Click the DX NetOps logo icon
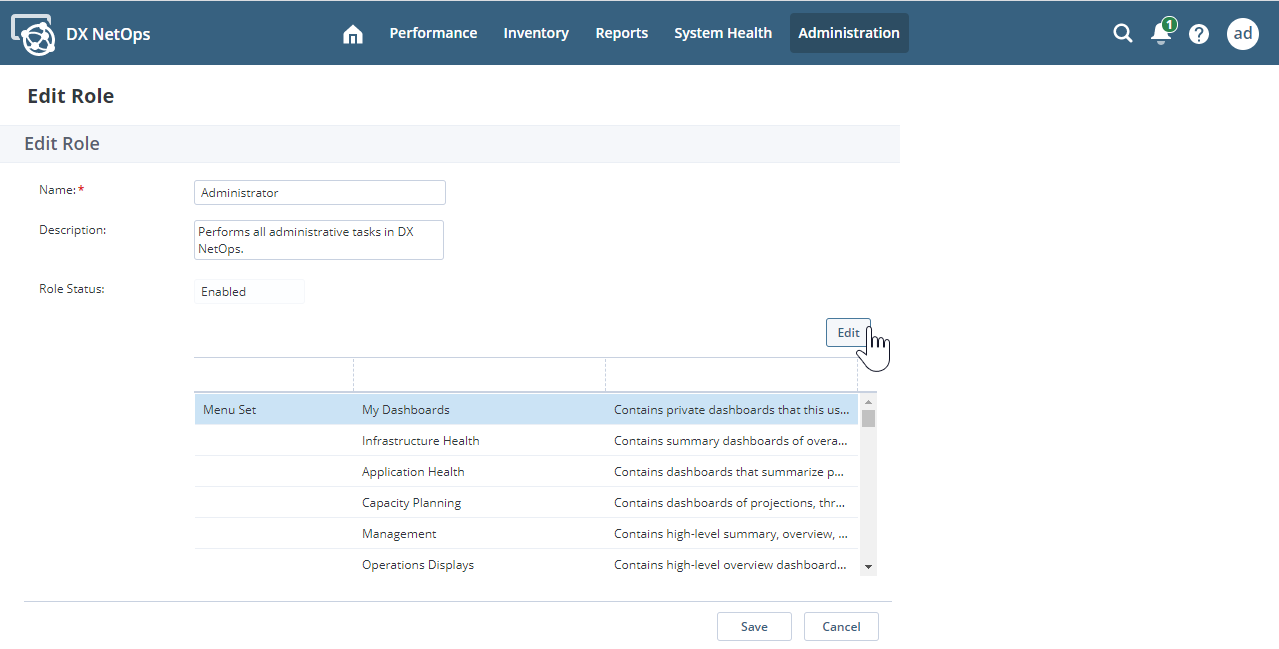 tap(33, 34)
